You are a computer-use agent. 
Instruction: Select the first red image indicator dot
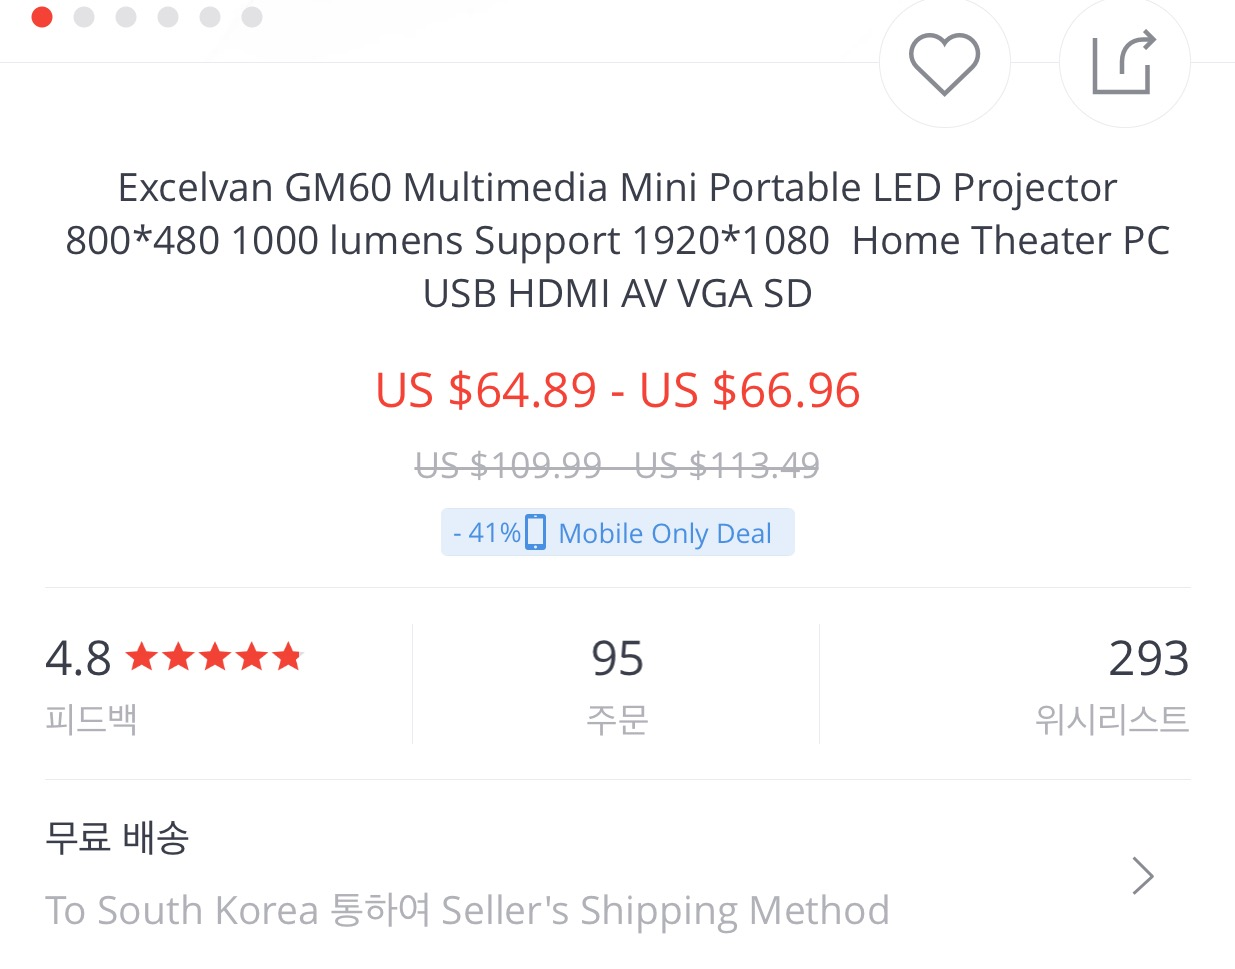click(x=42, y=17)
